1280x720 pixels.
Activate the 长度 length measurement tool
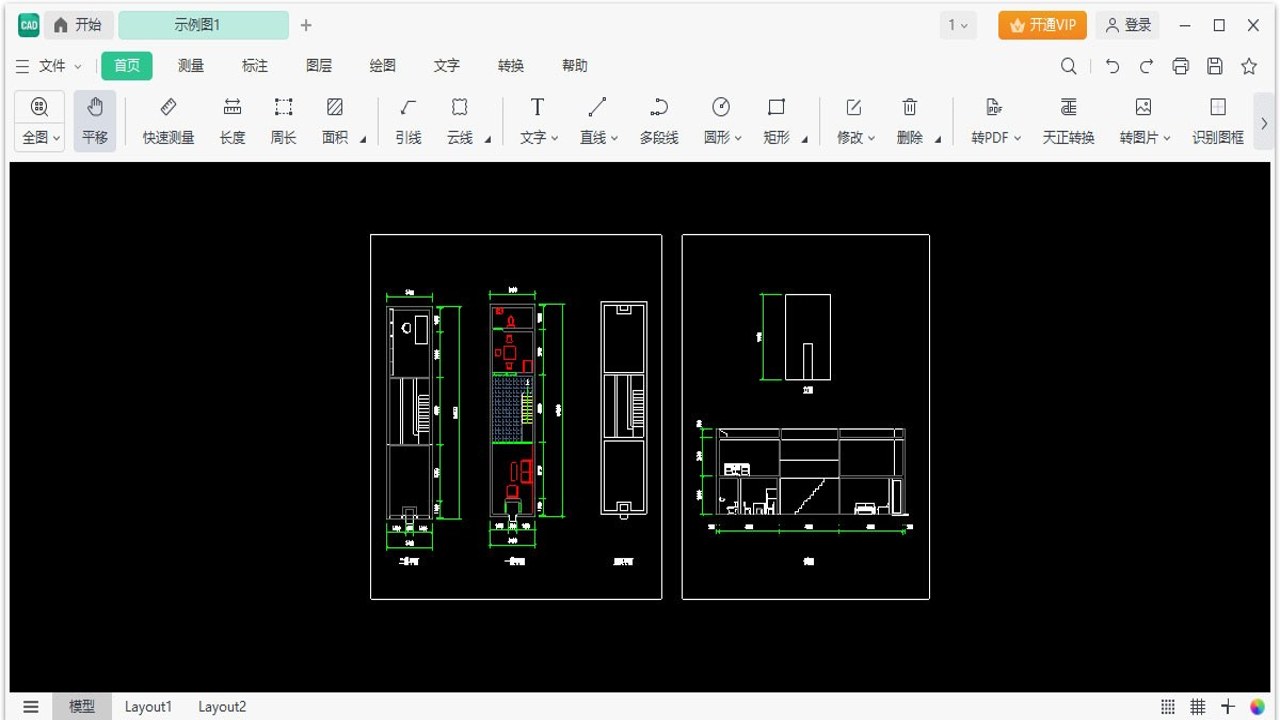[232, 121]
